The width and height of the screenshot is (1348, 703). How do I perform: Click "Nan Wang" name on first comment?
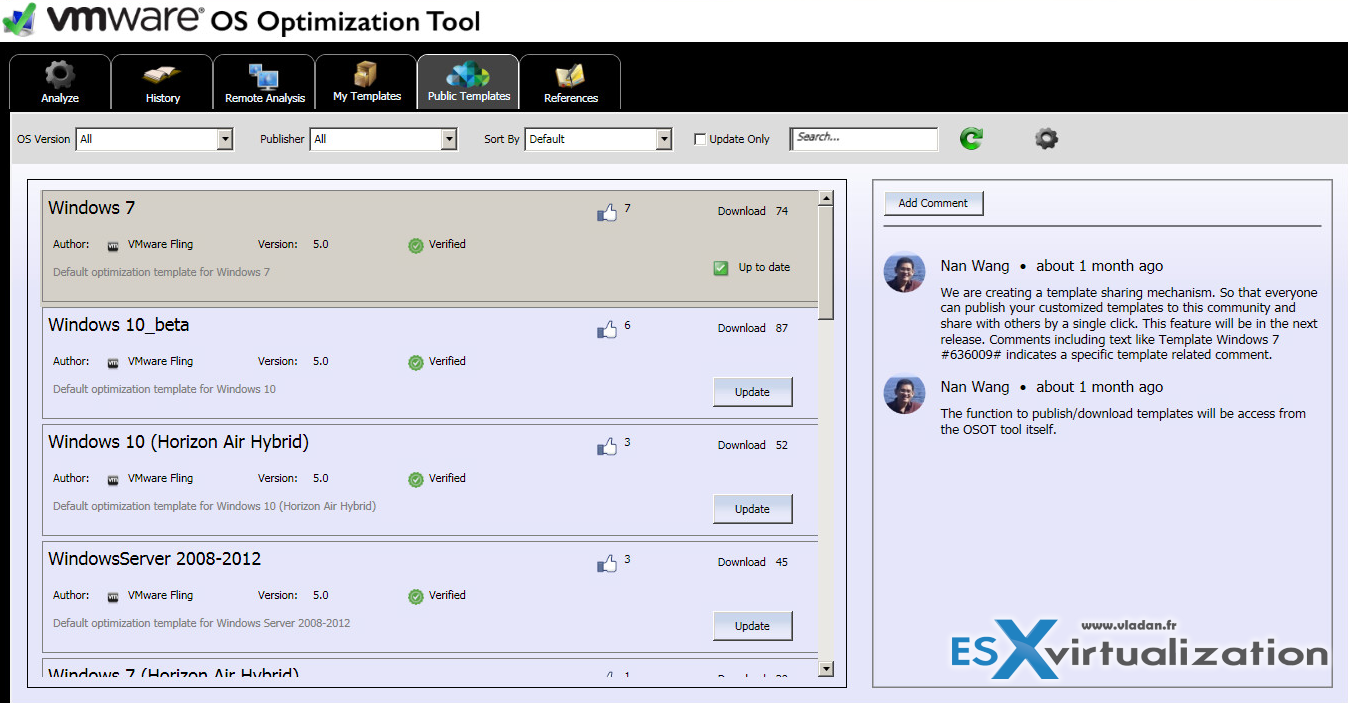pos(975,266)
